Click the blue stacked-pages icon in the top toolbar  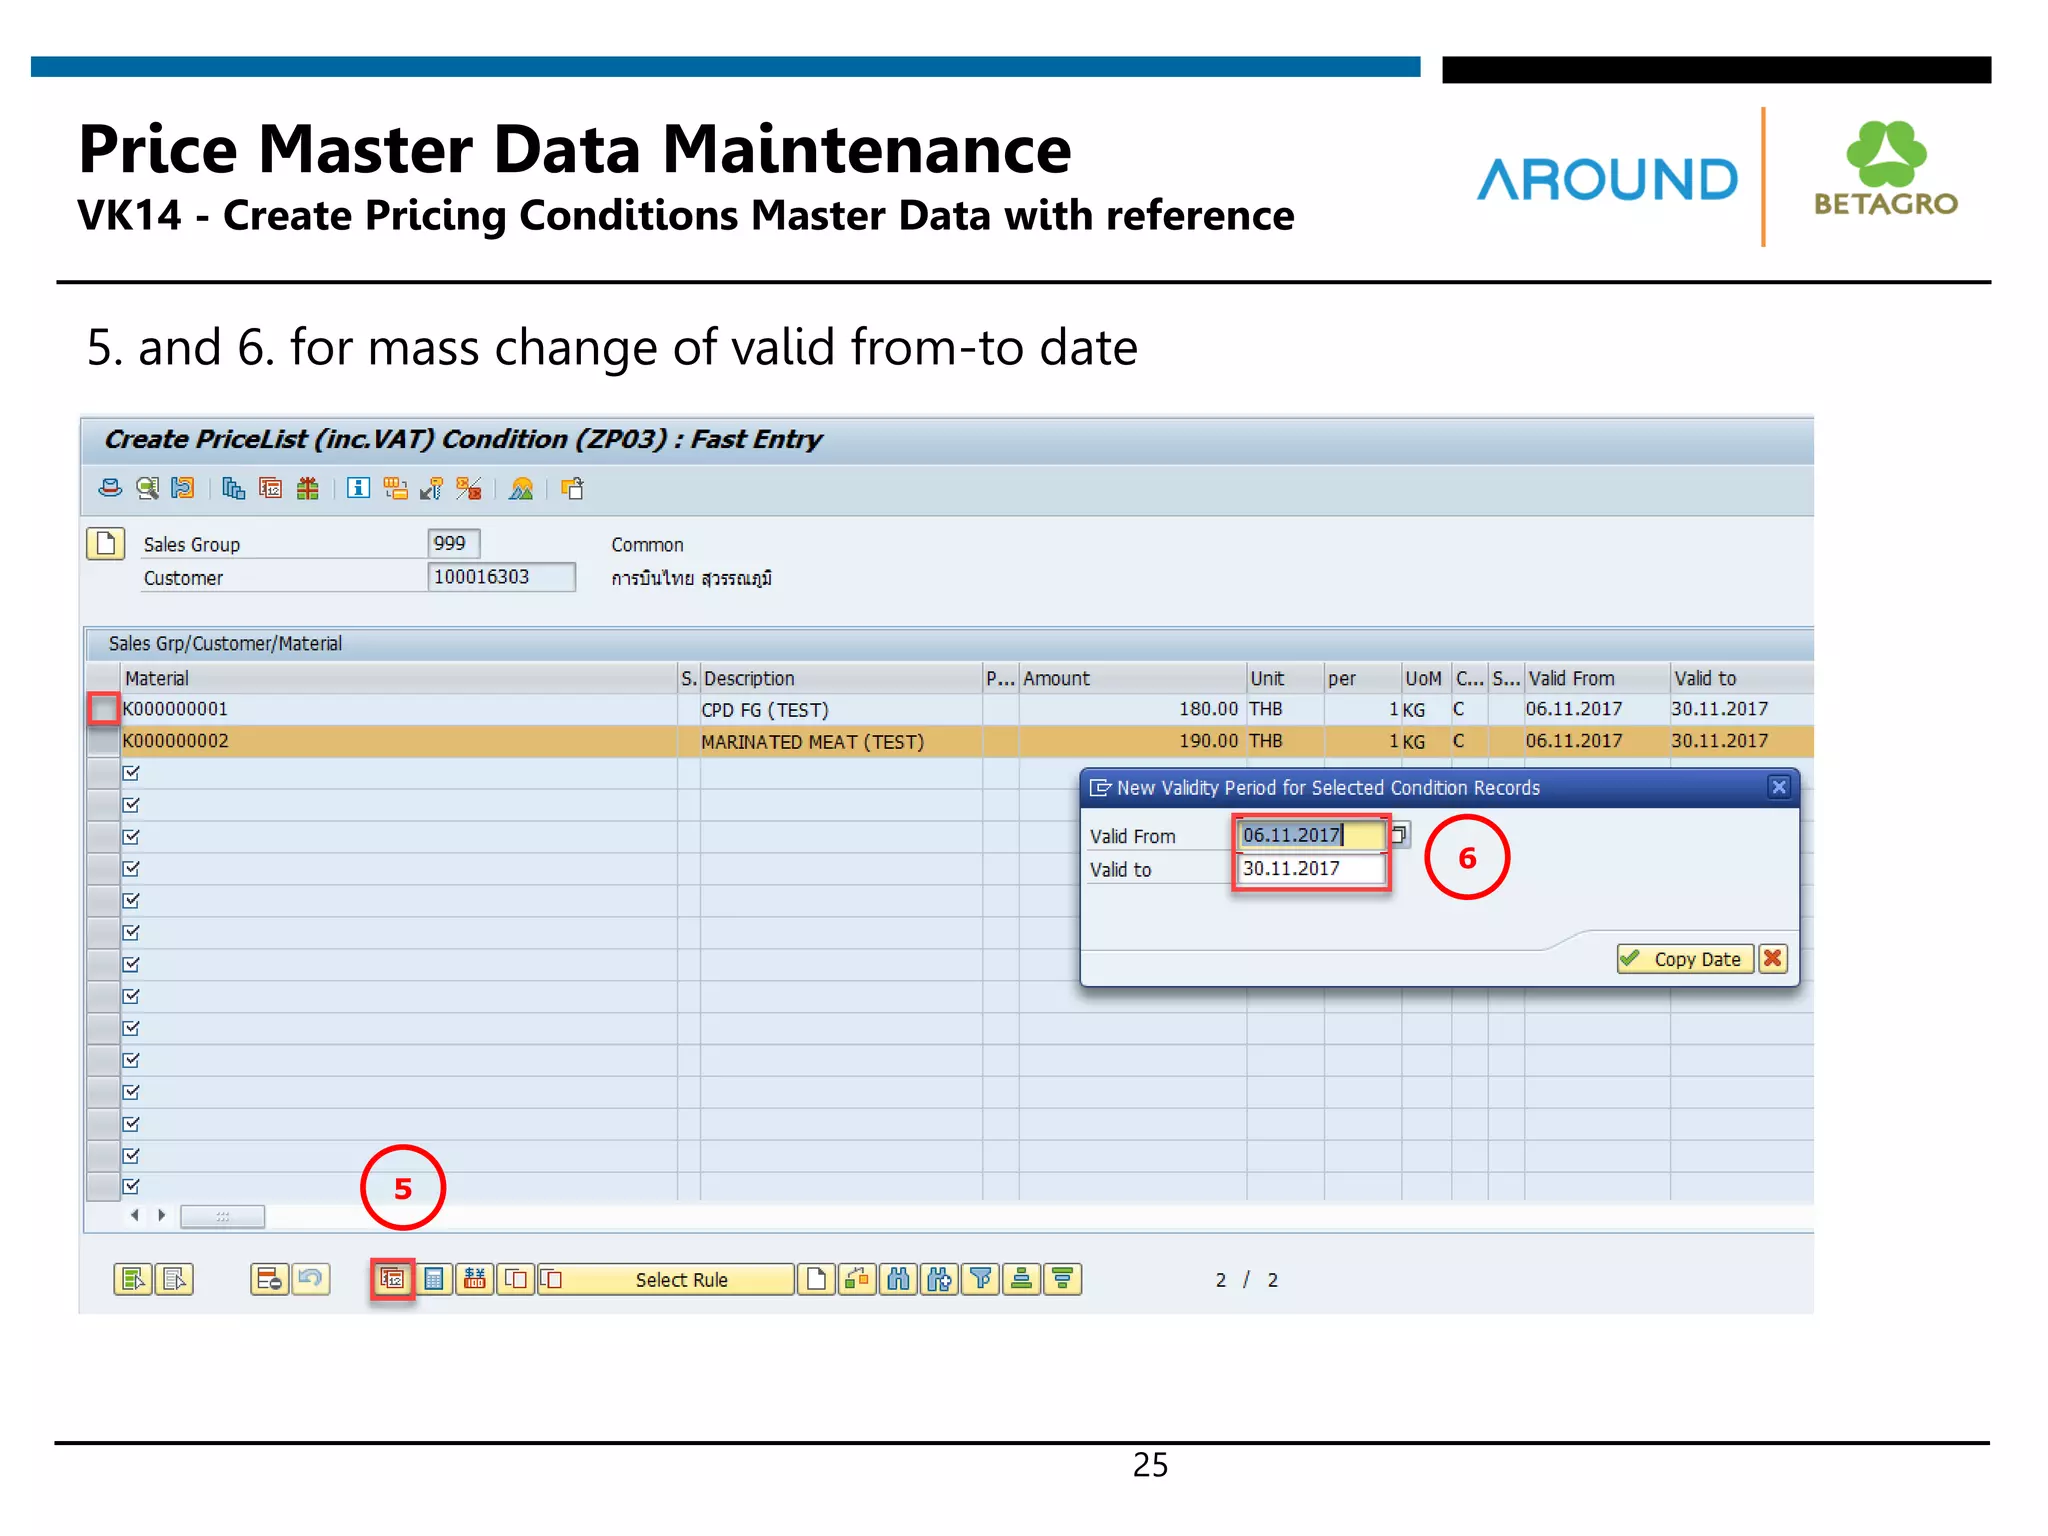pos(233,488)
